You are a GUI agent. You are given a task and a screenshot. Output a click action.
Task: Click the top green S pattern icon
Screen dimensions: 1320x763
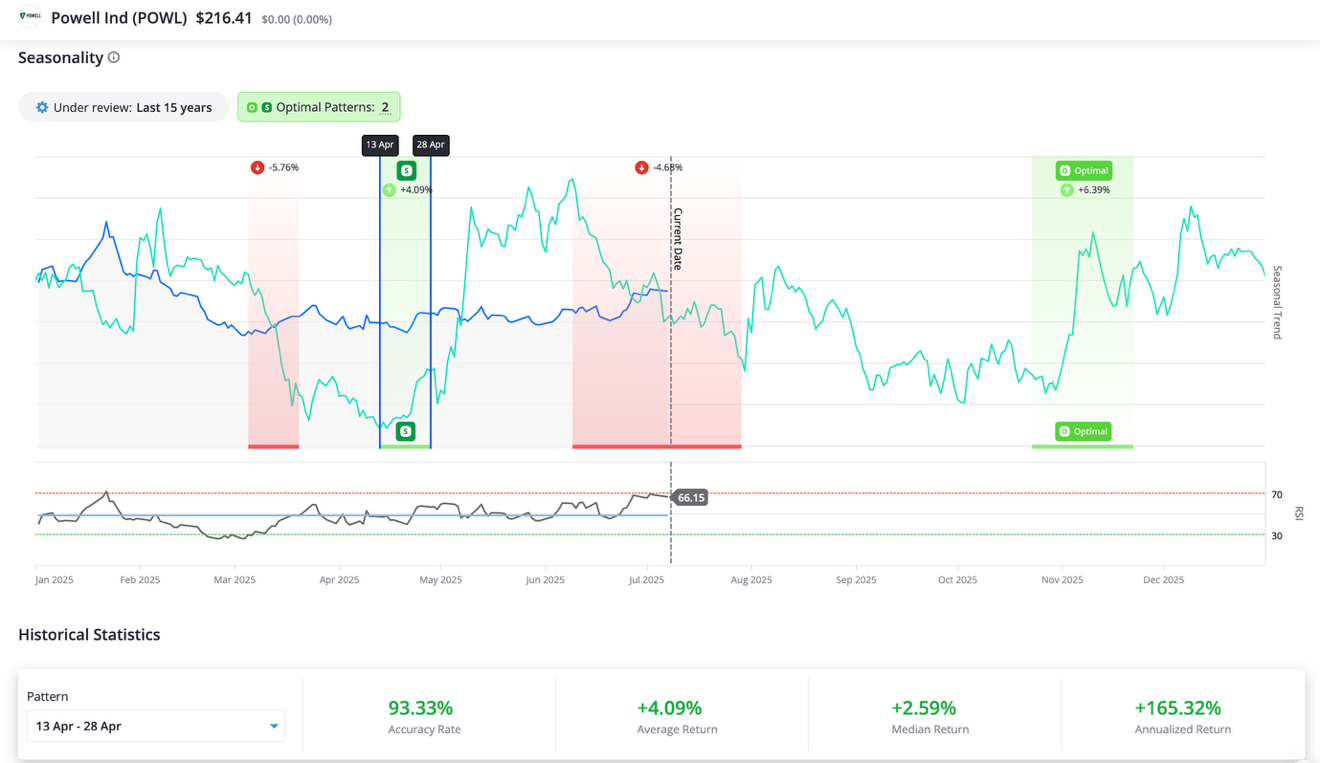(x=406, y=170)
